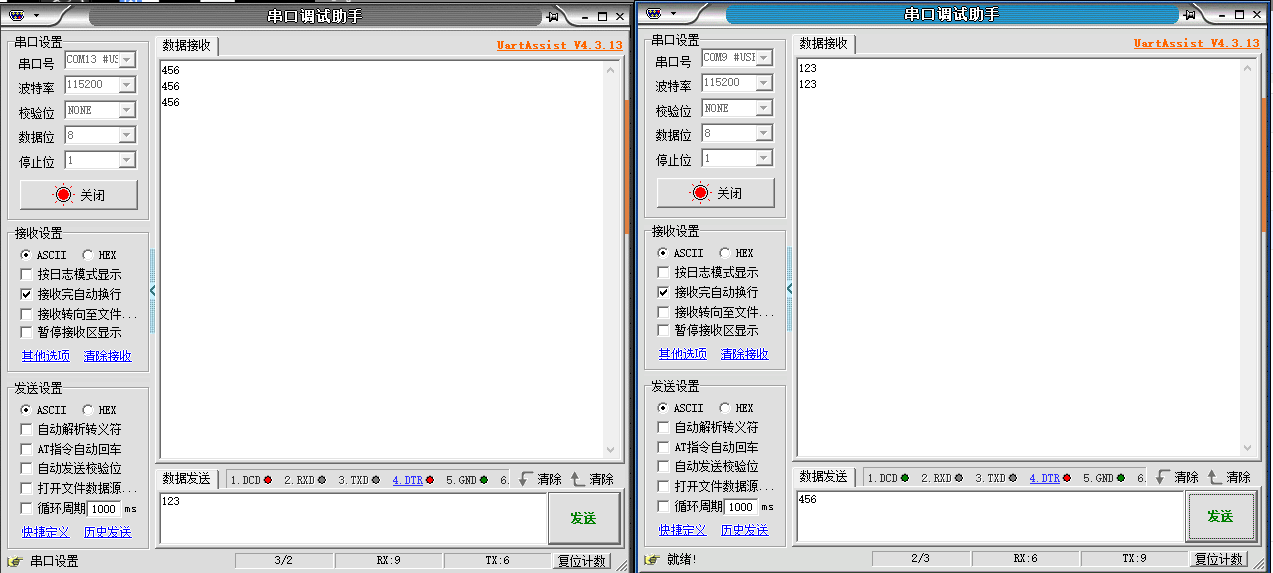Select the 数据接收 tab in the left window

[x=187, y=45]
